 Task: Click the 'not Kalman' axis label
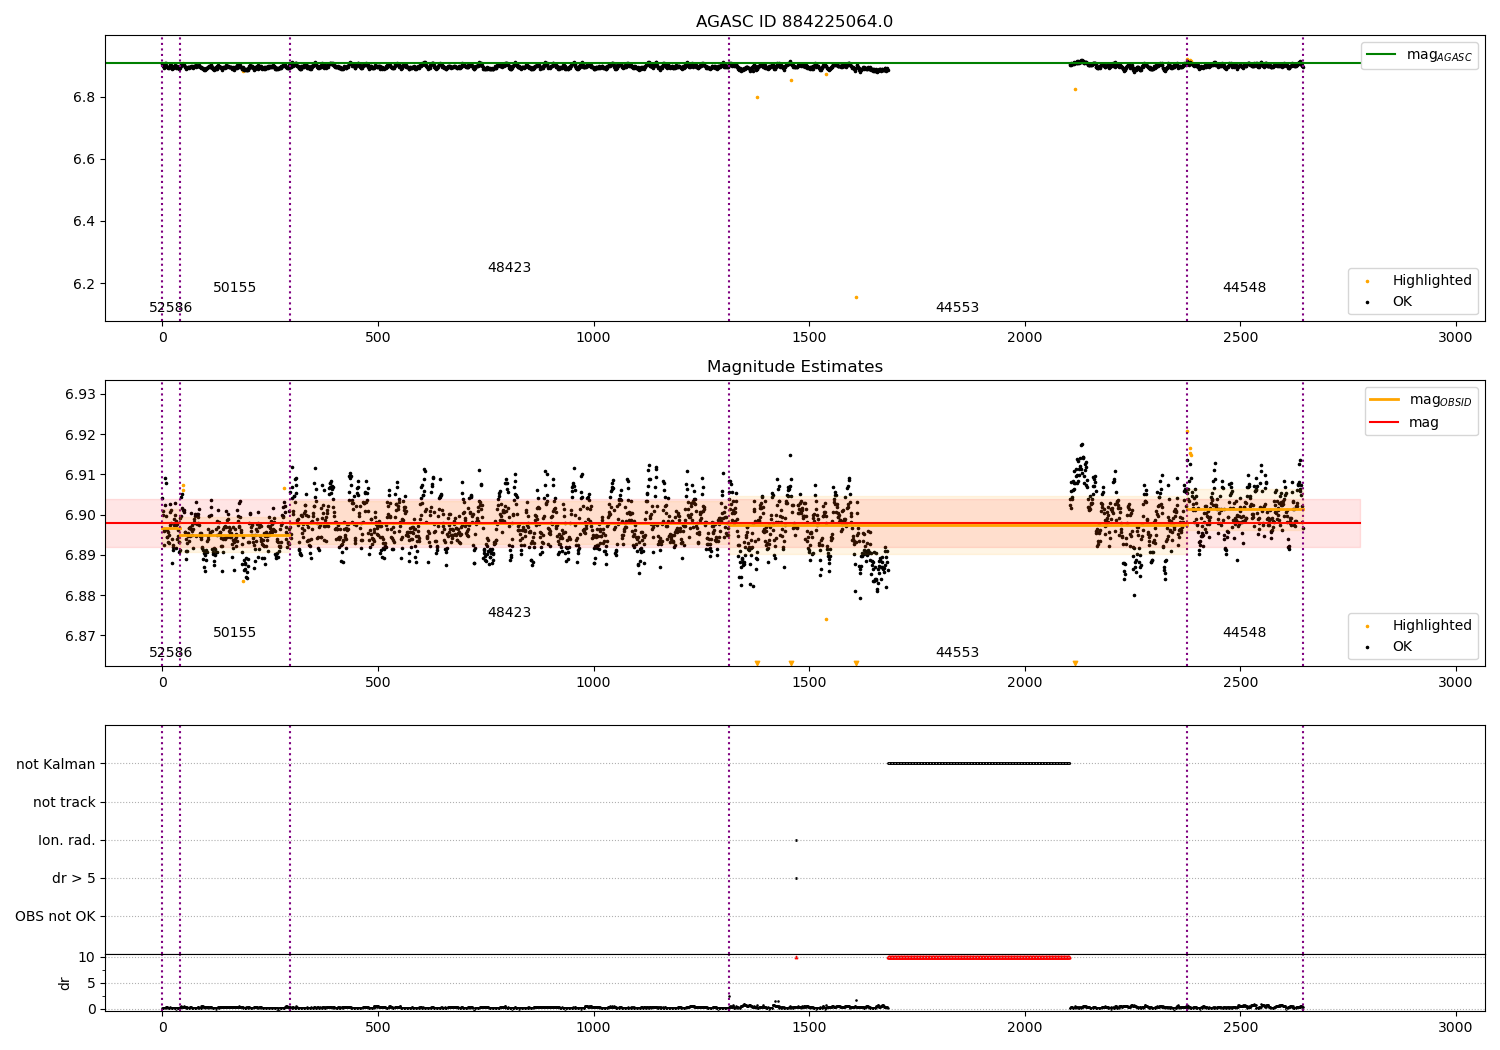tap(56, 765)
